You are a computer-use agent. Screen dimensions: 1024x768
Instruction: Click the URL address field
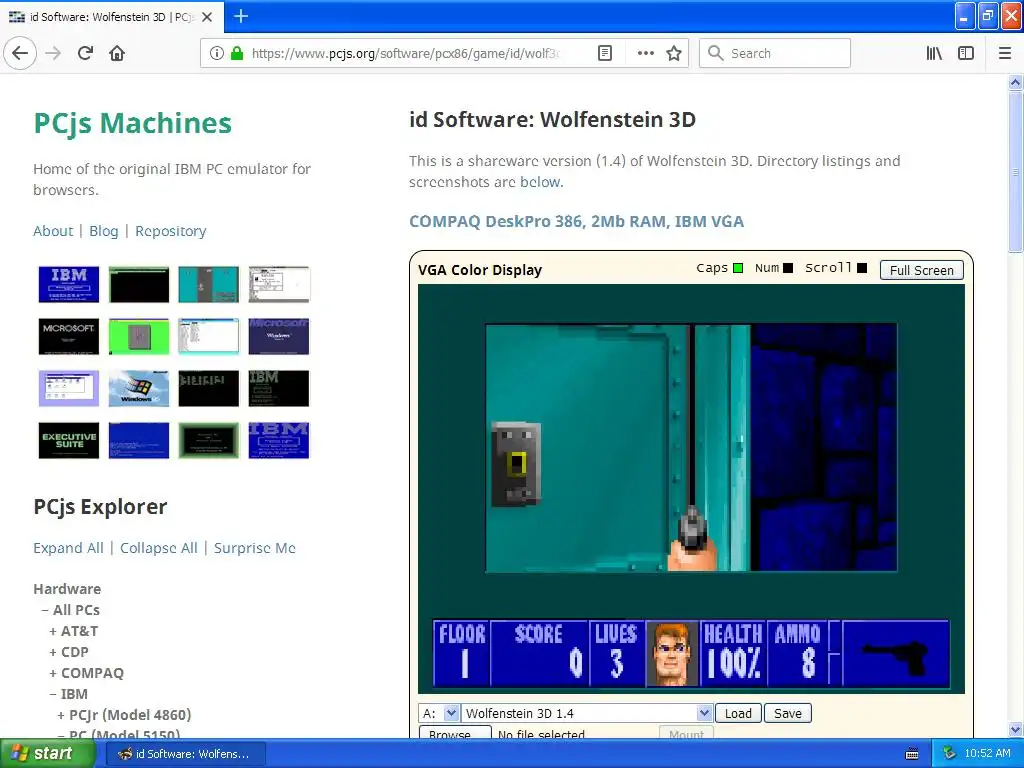point(406,53)
